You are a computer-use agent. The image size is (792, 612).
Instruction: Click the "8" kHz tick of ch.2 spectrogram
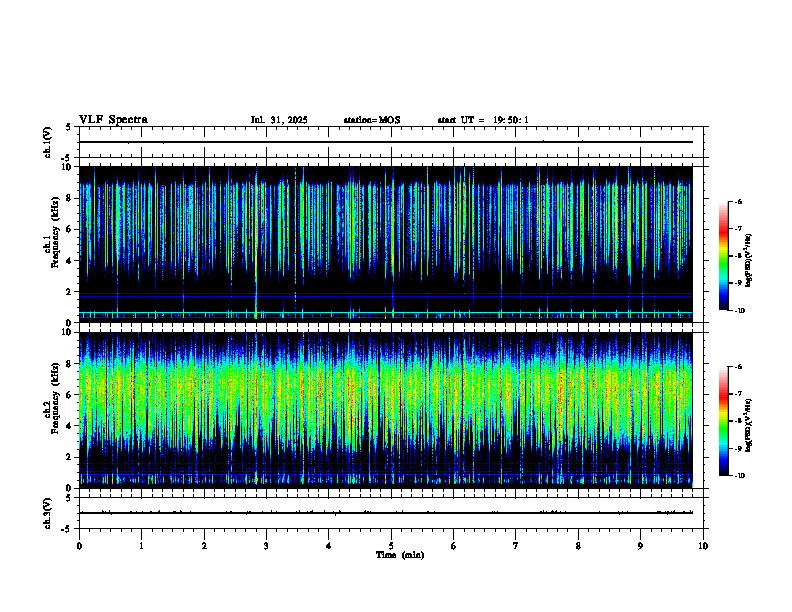[x=70, y=364]
